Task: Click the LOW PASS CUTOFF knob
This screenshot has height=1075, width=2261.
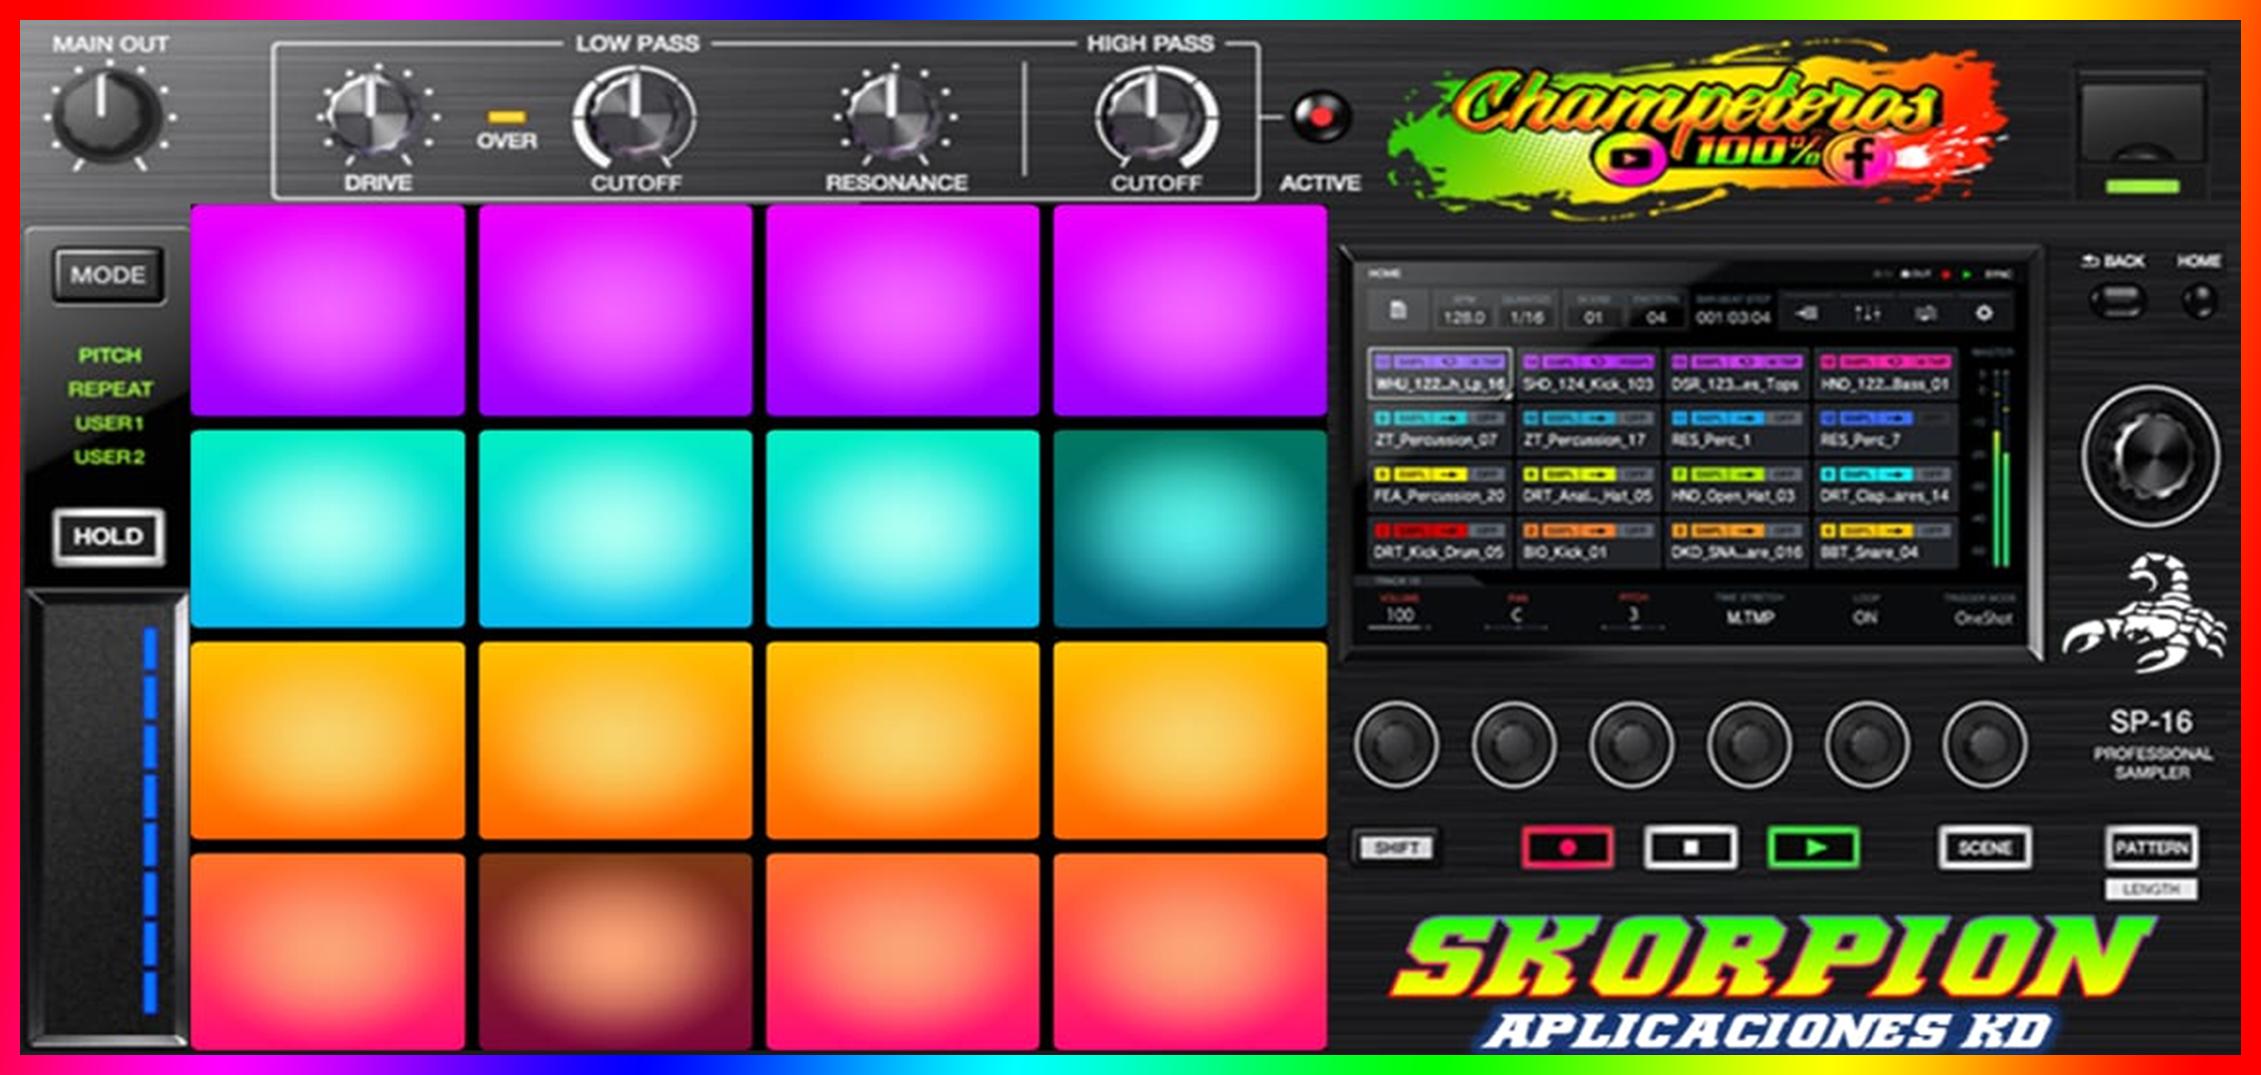Action: [x=634, y=118]
